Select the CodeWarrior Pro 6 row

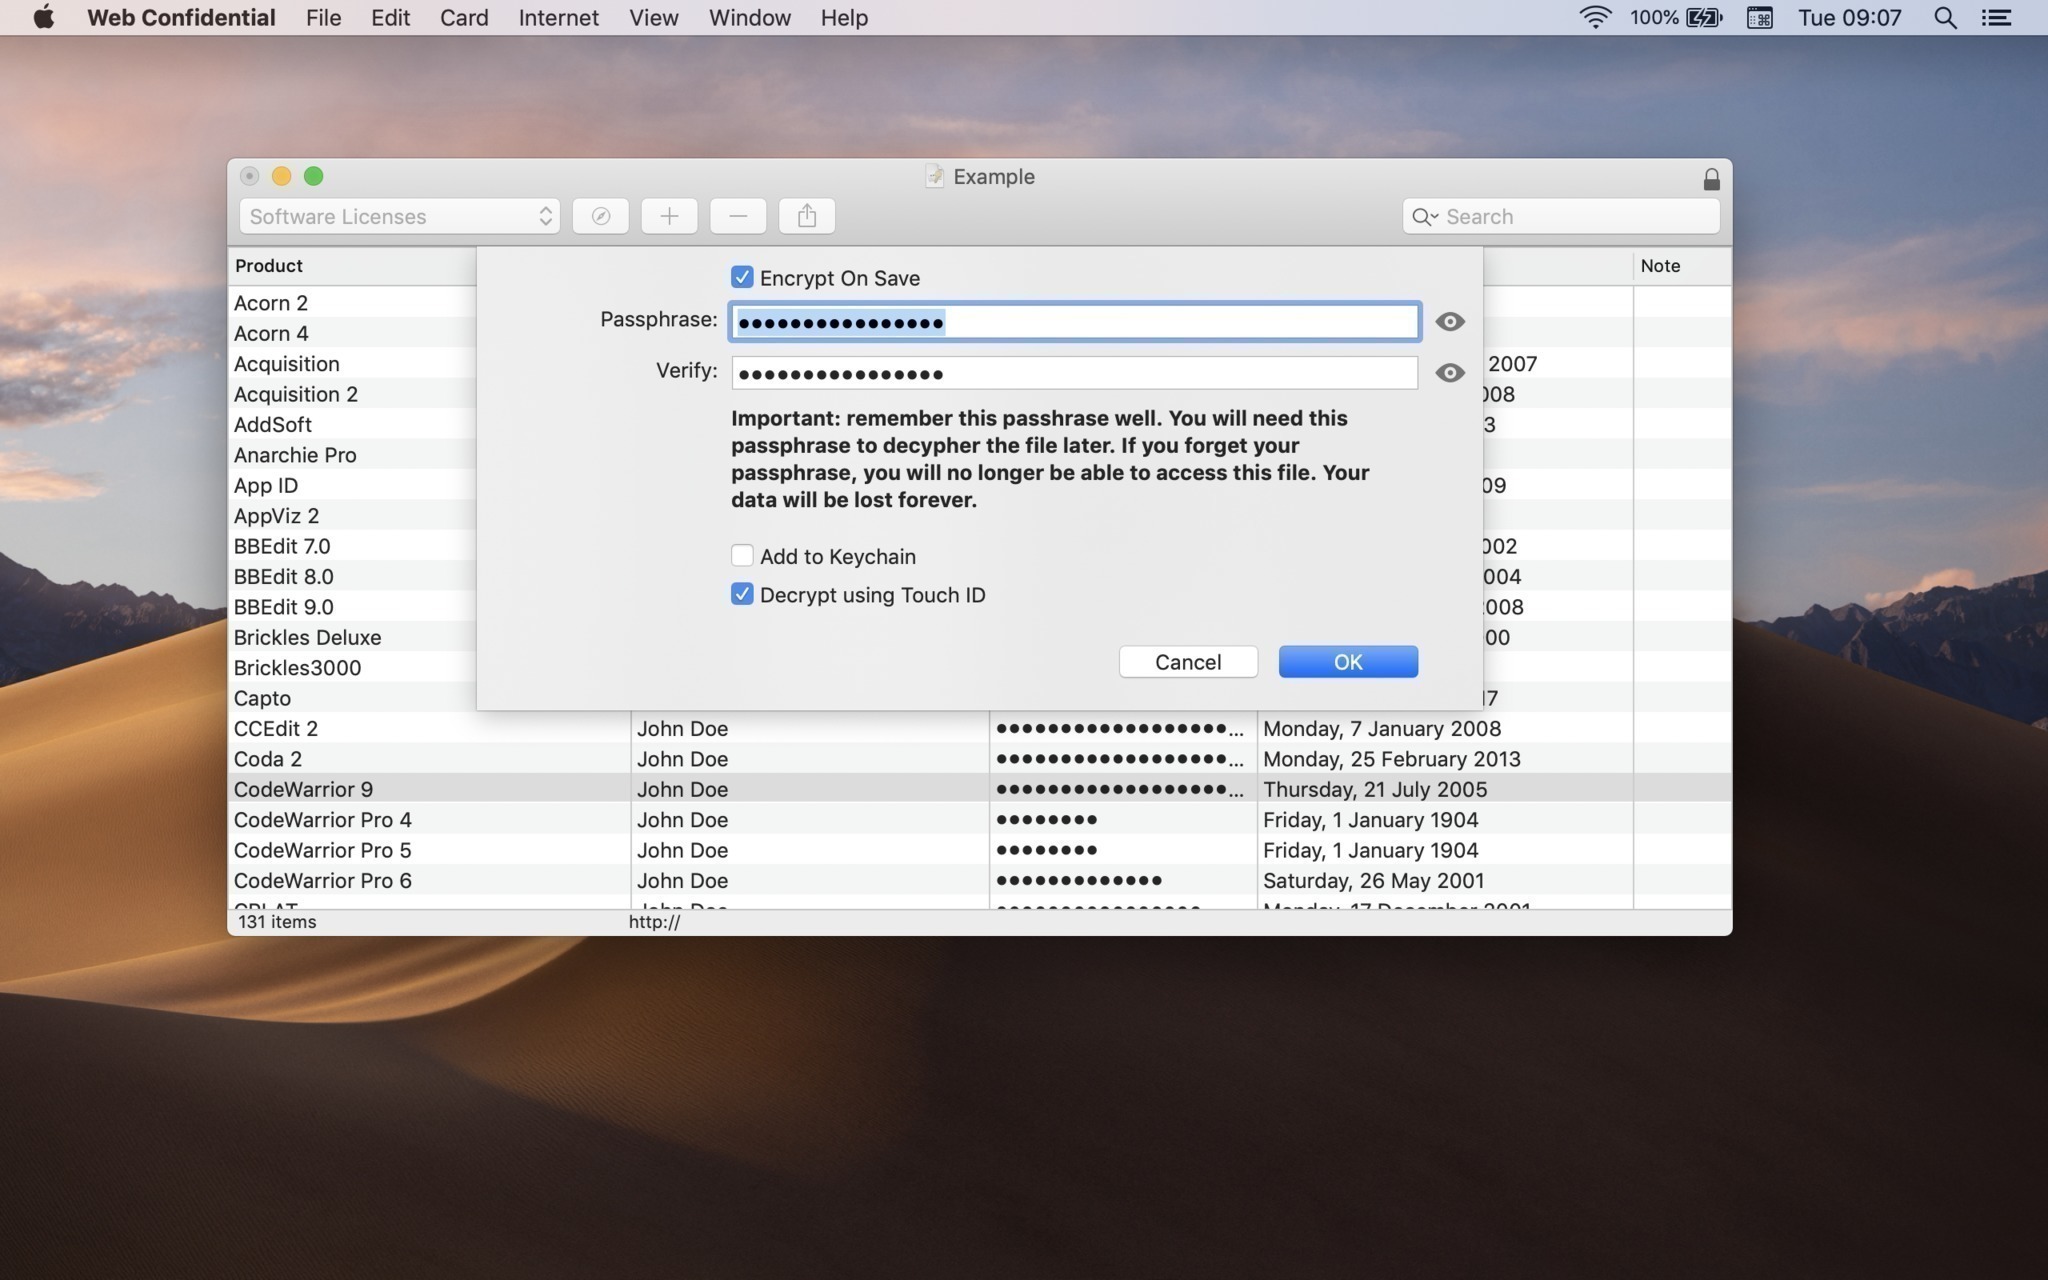pos(980,880)
